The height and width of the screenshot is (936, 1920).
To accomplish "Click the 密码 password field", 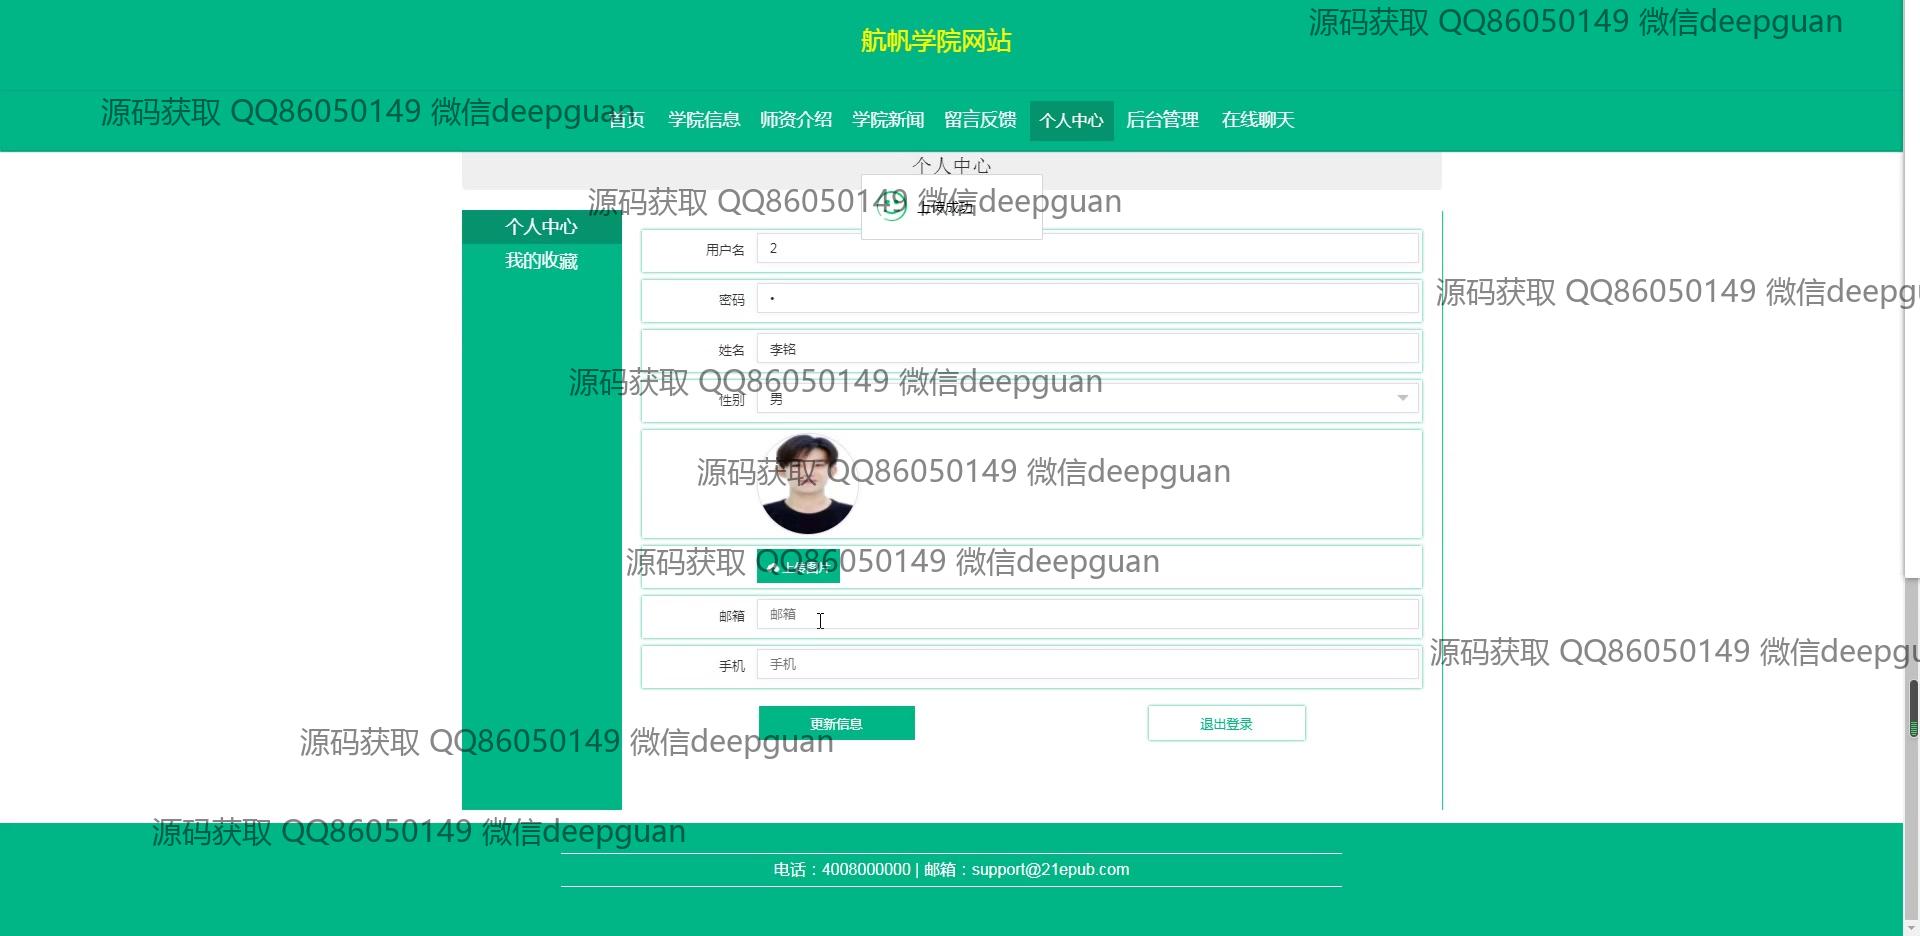I will (x=1087, y=299).
